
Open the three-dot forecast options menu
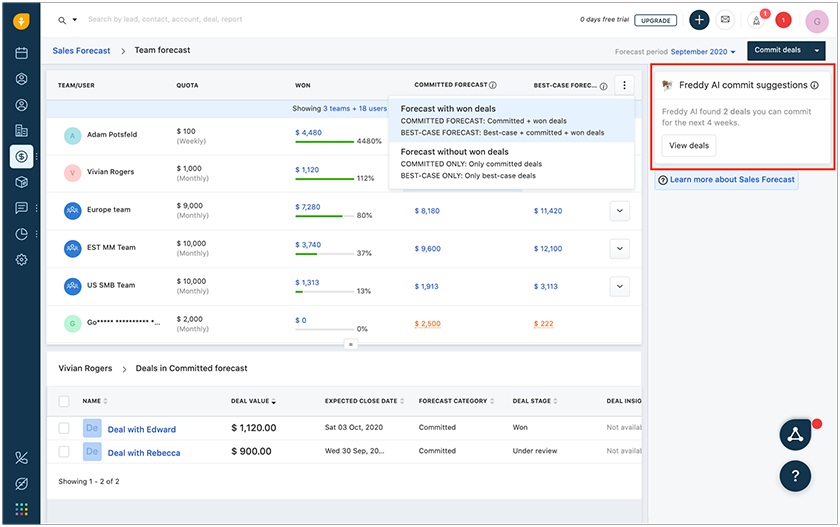coord(624,85)
